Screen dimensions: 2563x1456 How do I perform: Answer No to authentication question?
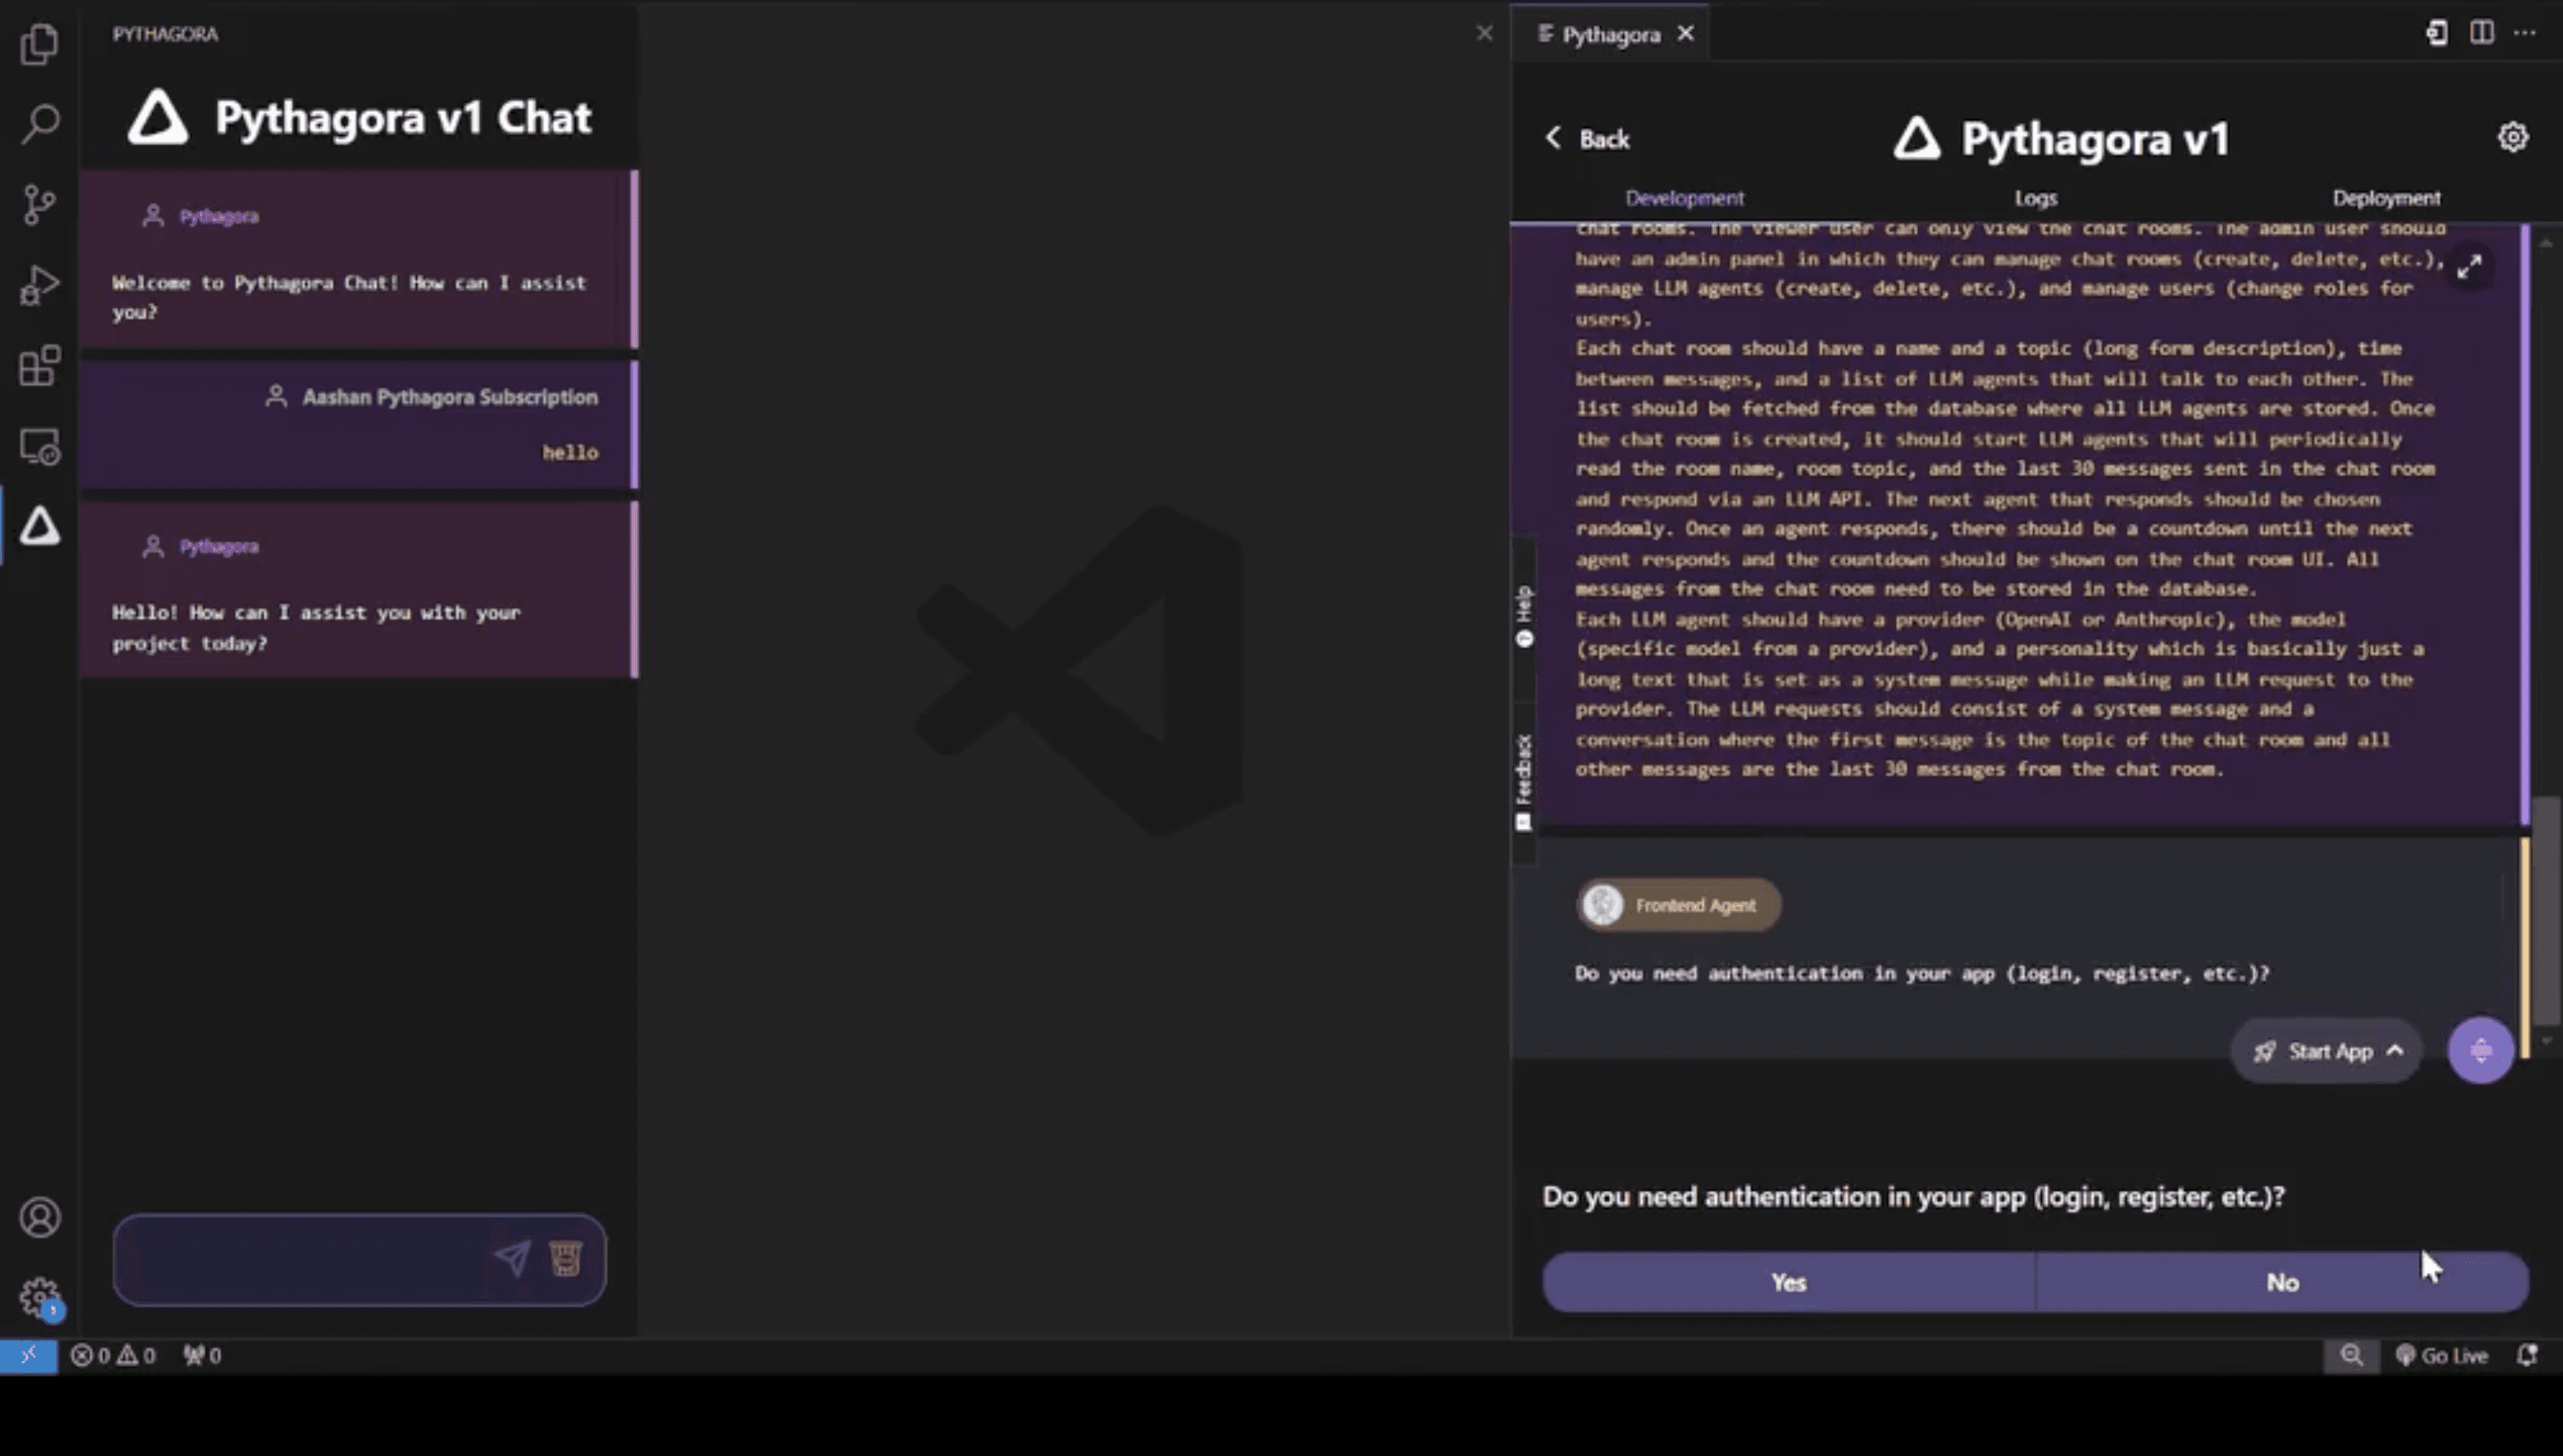(x=2282, y=1282)
